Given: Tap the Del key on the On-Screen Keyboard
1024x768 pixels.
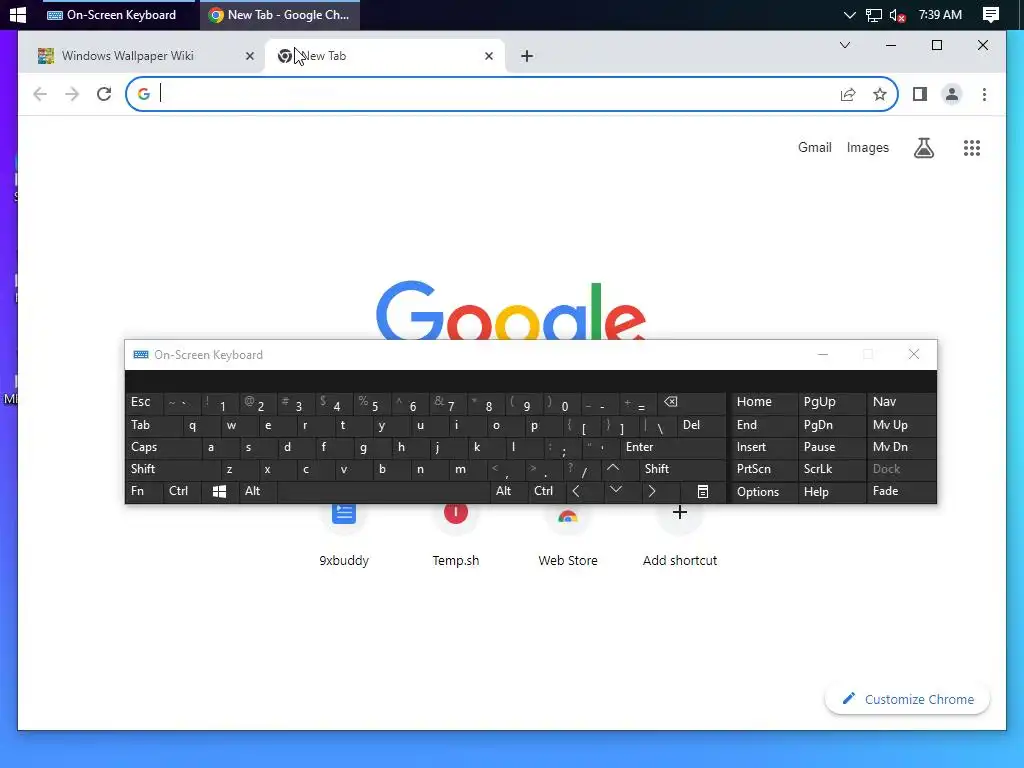Looking at the screenshot, I should click(700, 425).
